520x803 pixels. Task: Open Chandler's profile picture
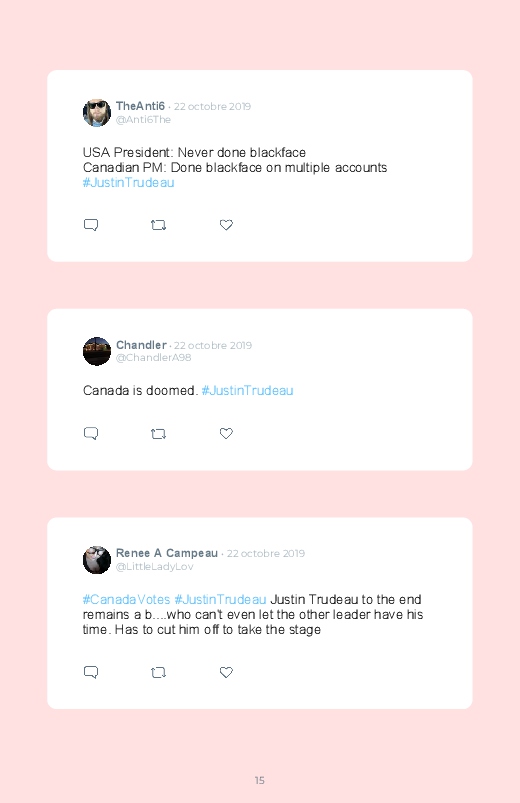click(97, 351)
